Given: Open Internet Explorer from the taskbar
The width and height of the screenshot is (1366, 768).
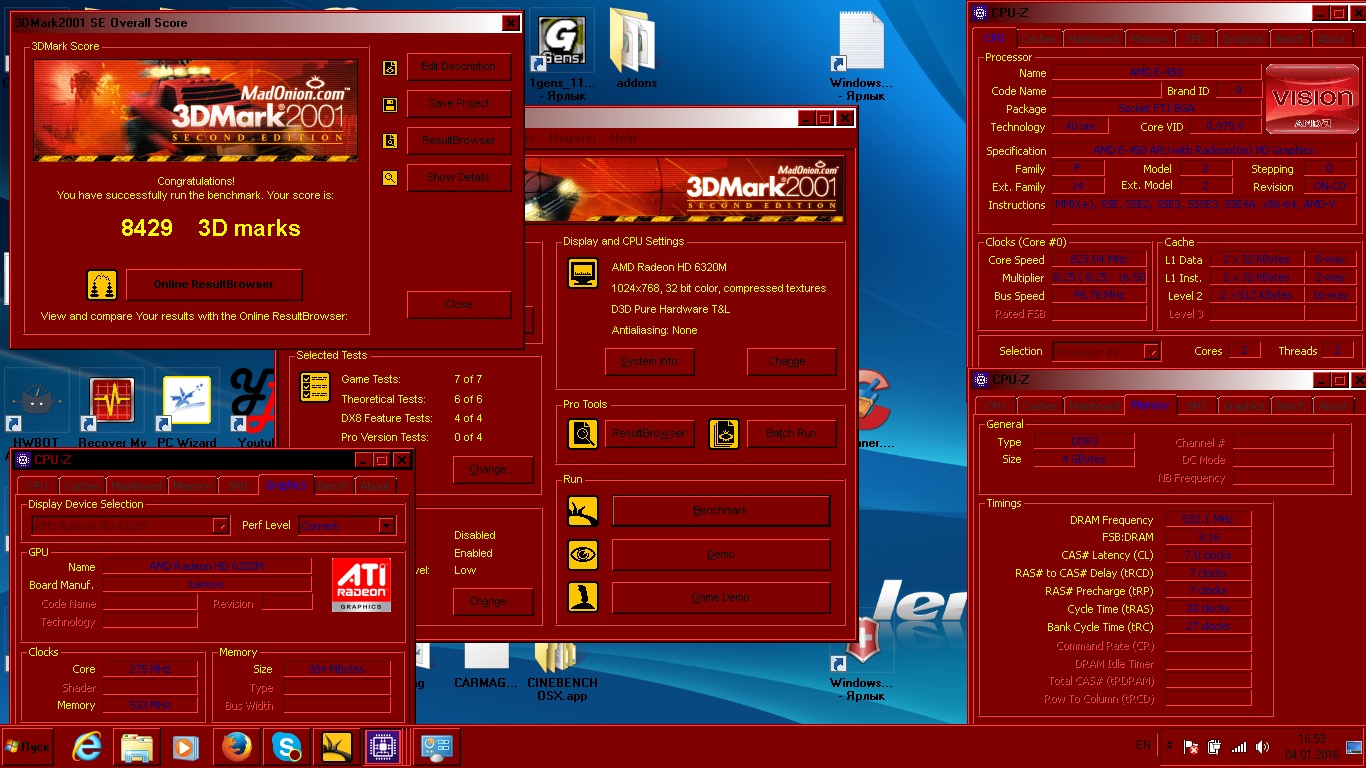Looking at the screenshot, I should pos(88,747).
